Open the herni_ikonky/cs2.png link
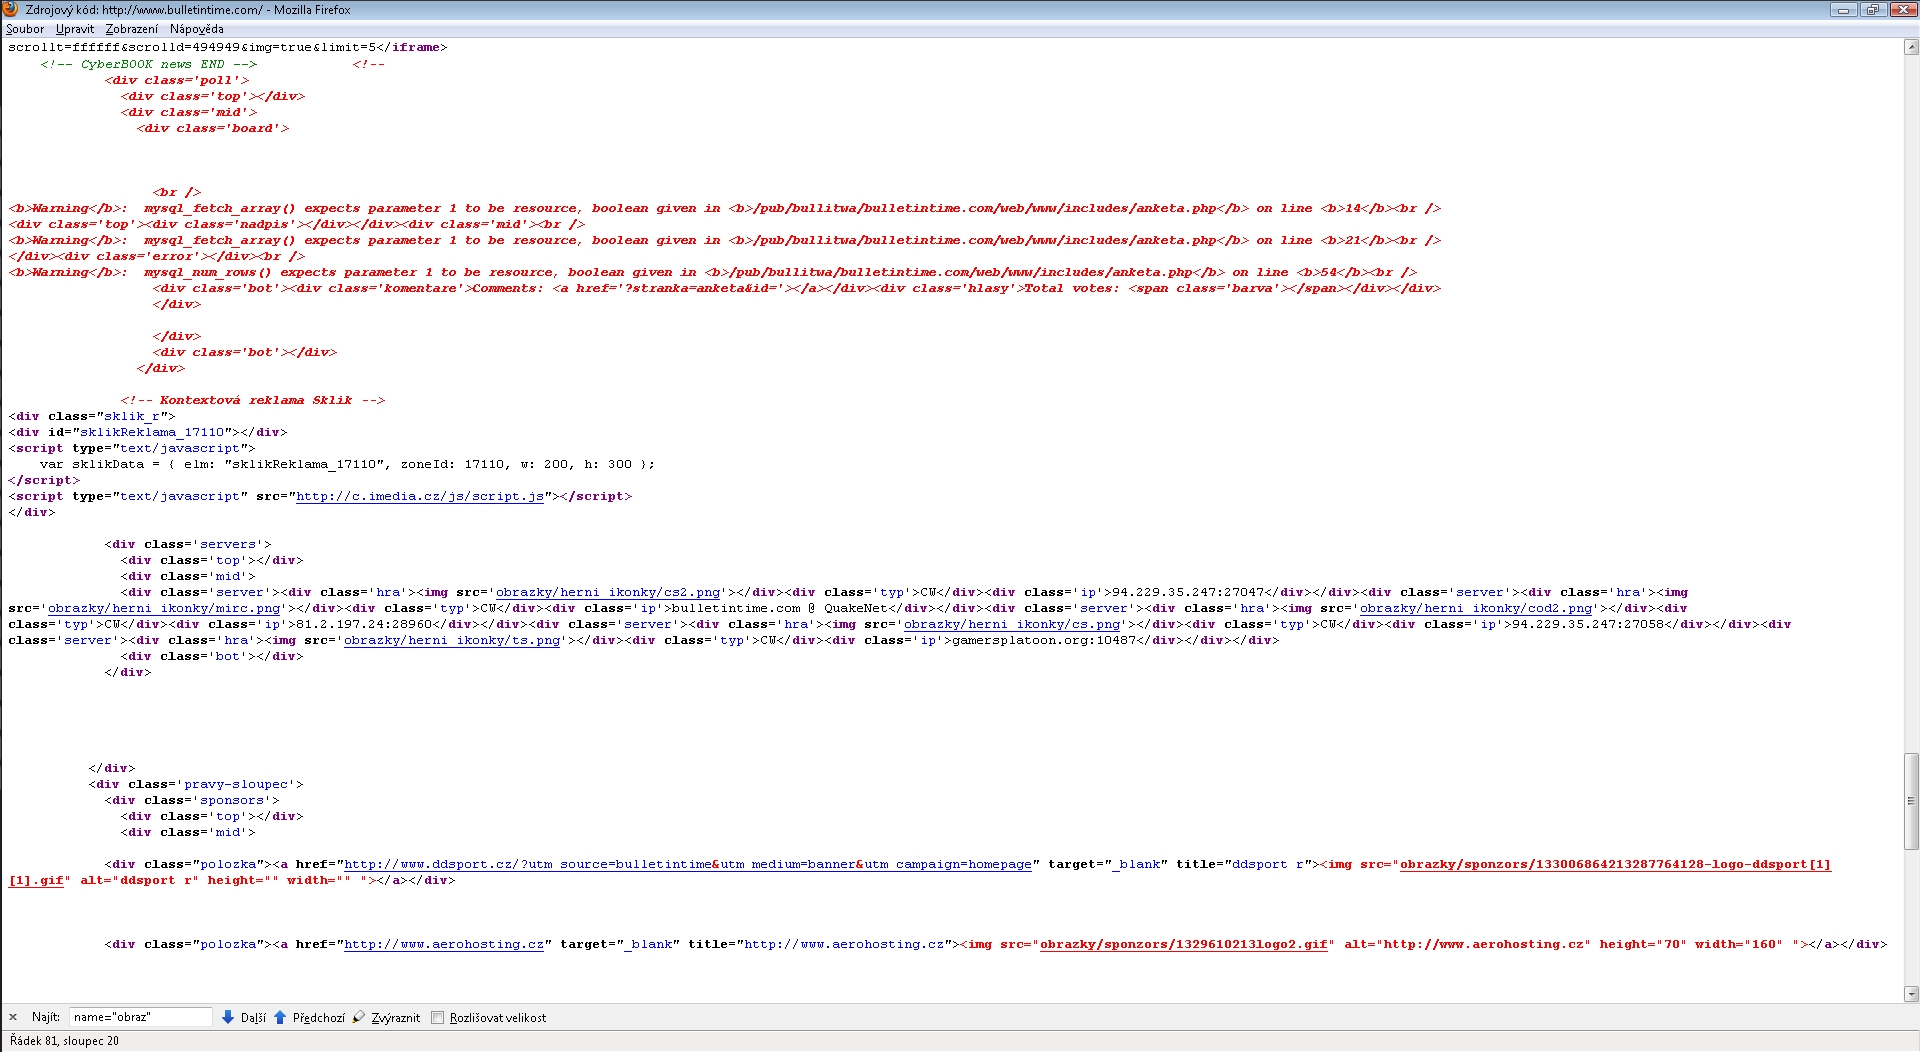The height and width of the screenshot is (1052, 1920). pos(608,592)
